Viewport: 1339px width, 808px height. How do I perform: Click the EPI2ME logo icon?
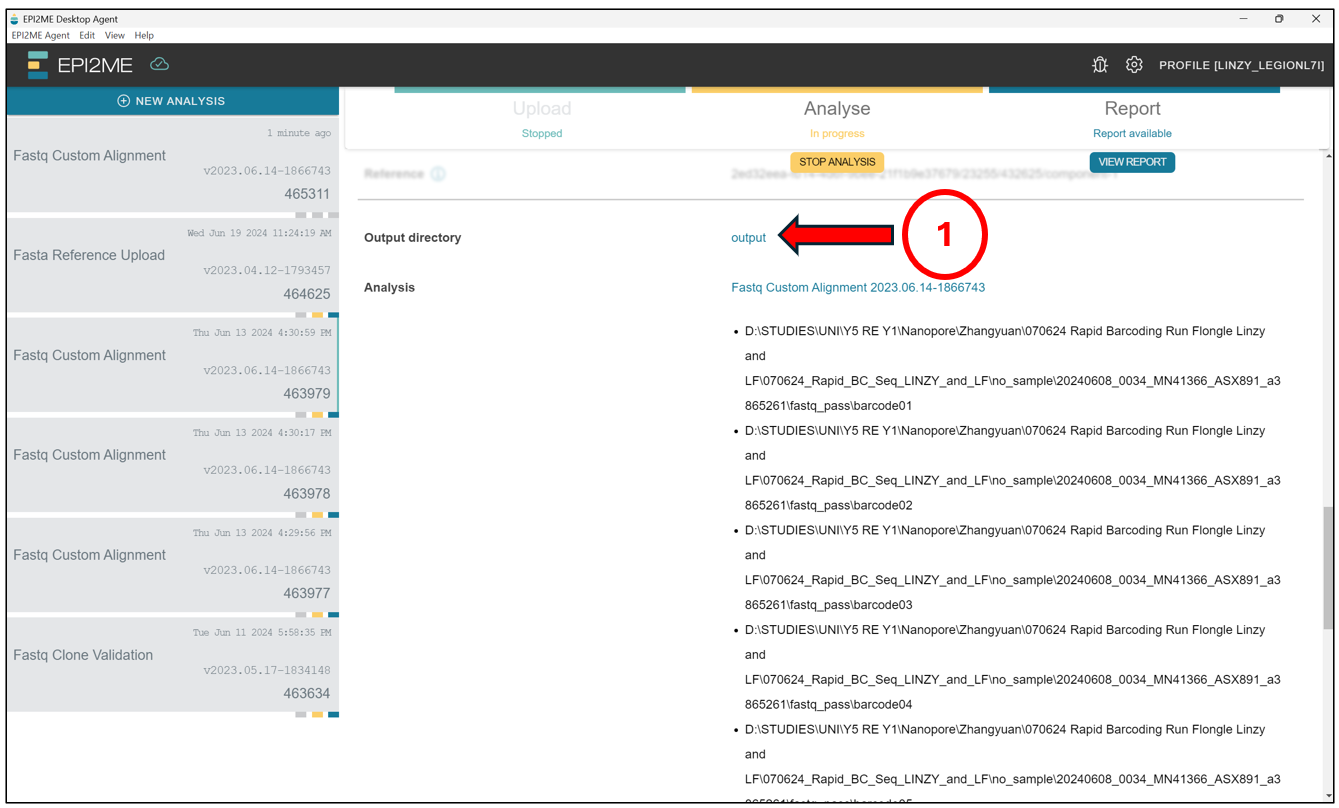pyautogui.click(x=38, y=65)
